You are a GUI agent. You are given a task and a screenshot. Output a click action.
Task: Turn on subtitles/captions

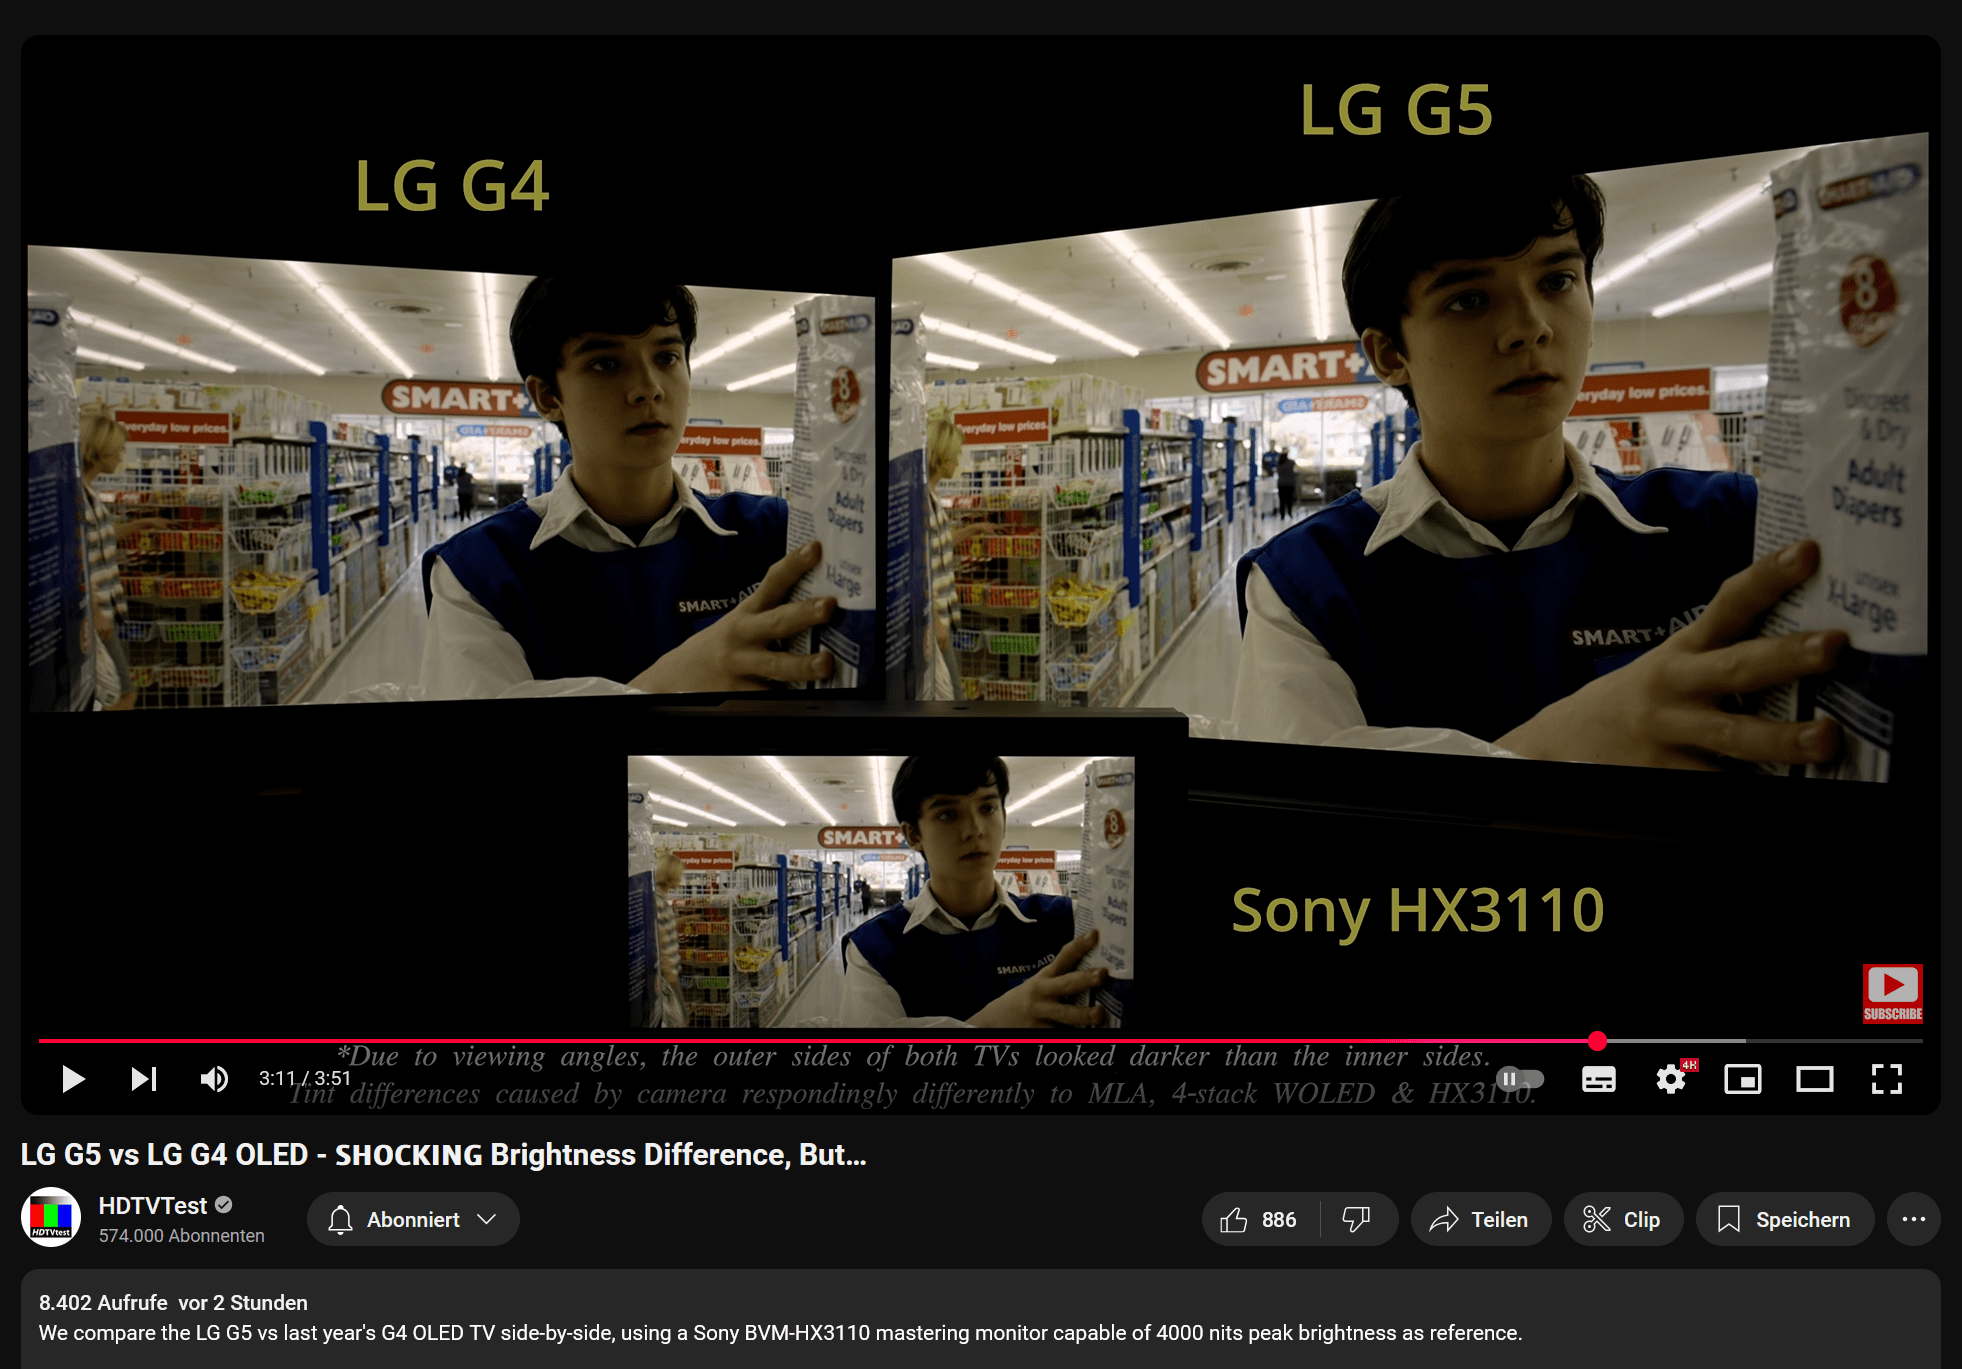click(x=1598, y=1079)
